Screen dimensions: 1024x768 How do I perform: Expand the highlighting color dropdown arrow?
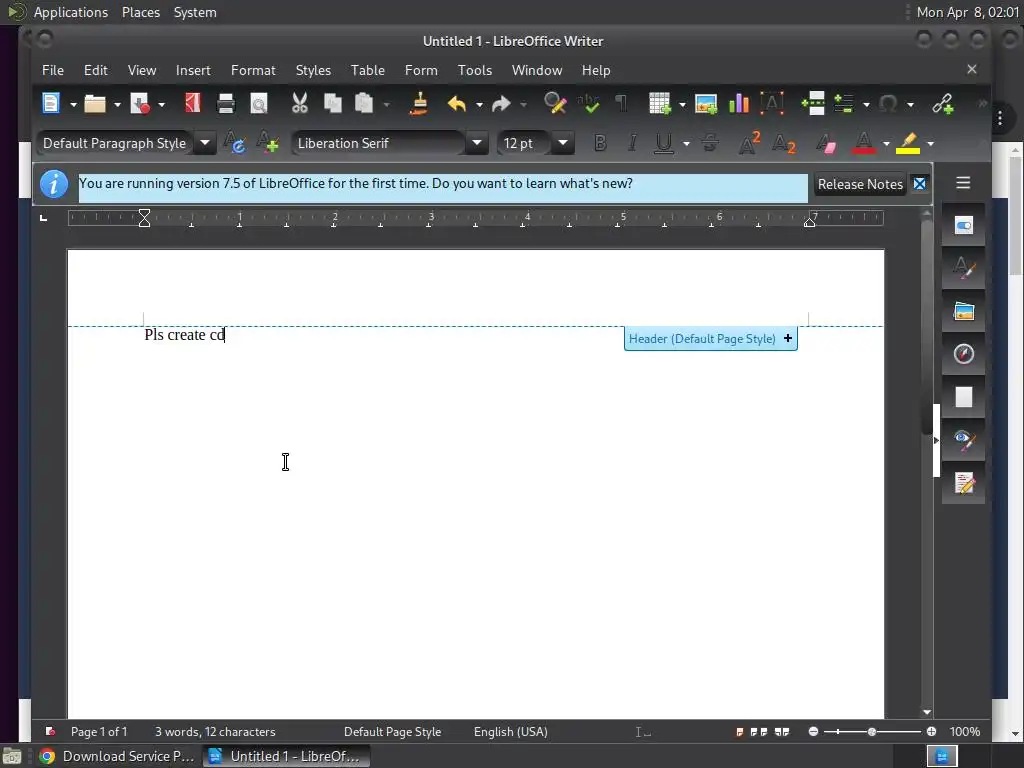tap(930, 144)
